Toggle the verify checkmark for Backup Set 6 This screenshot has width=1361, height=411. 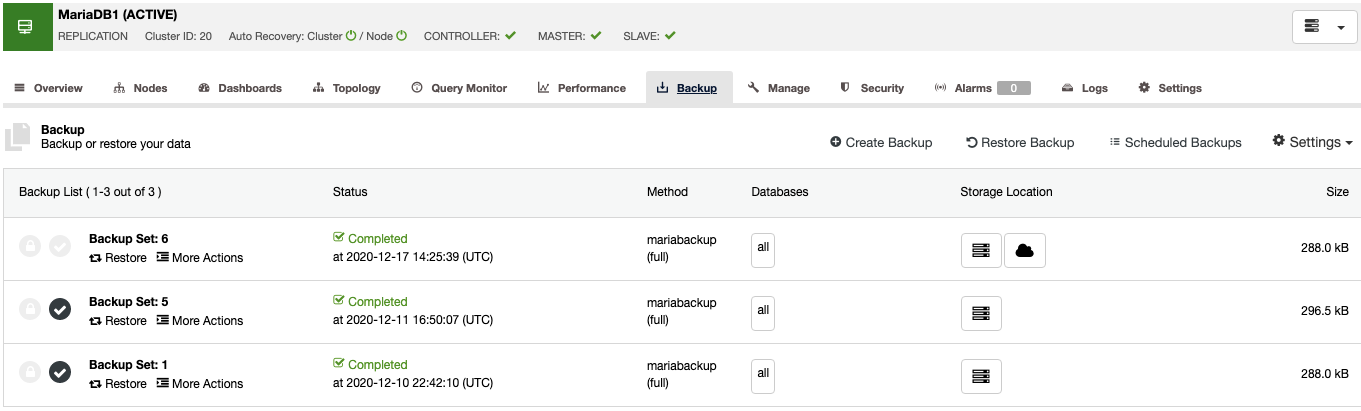(x=60, y=246)
